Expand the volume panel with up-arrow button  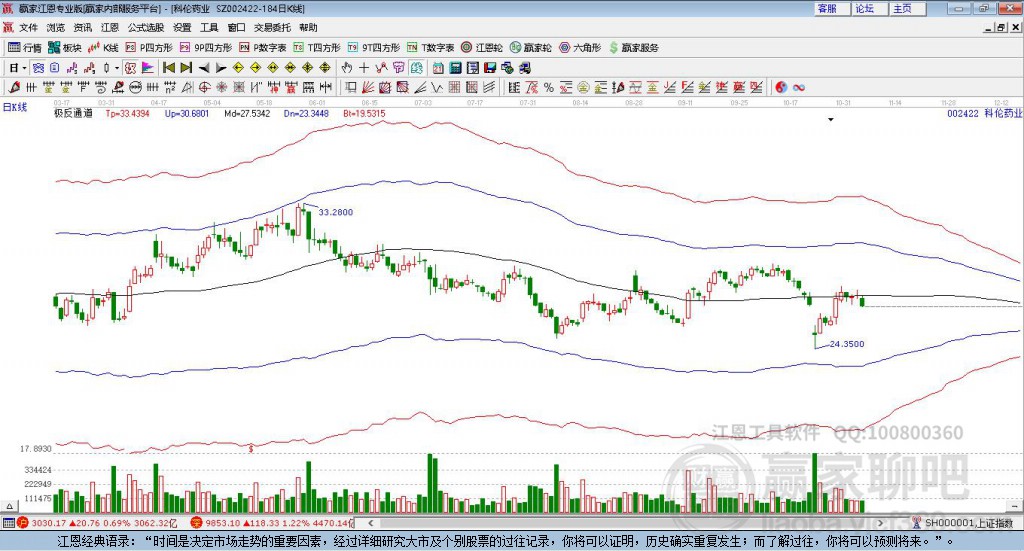coord(9,506)
